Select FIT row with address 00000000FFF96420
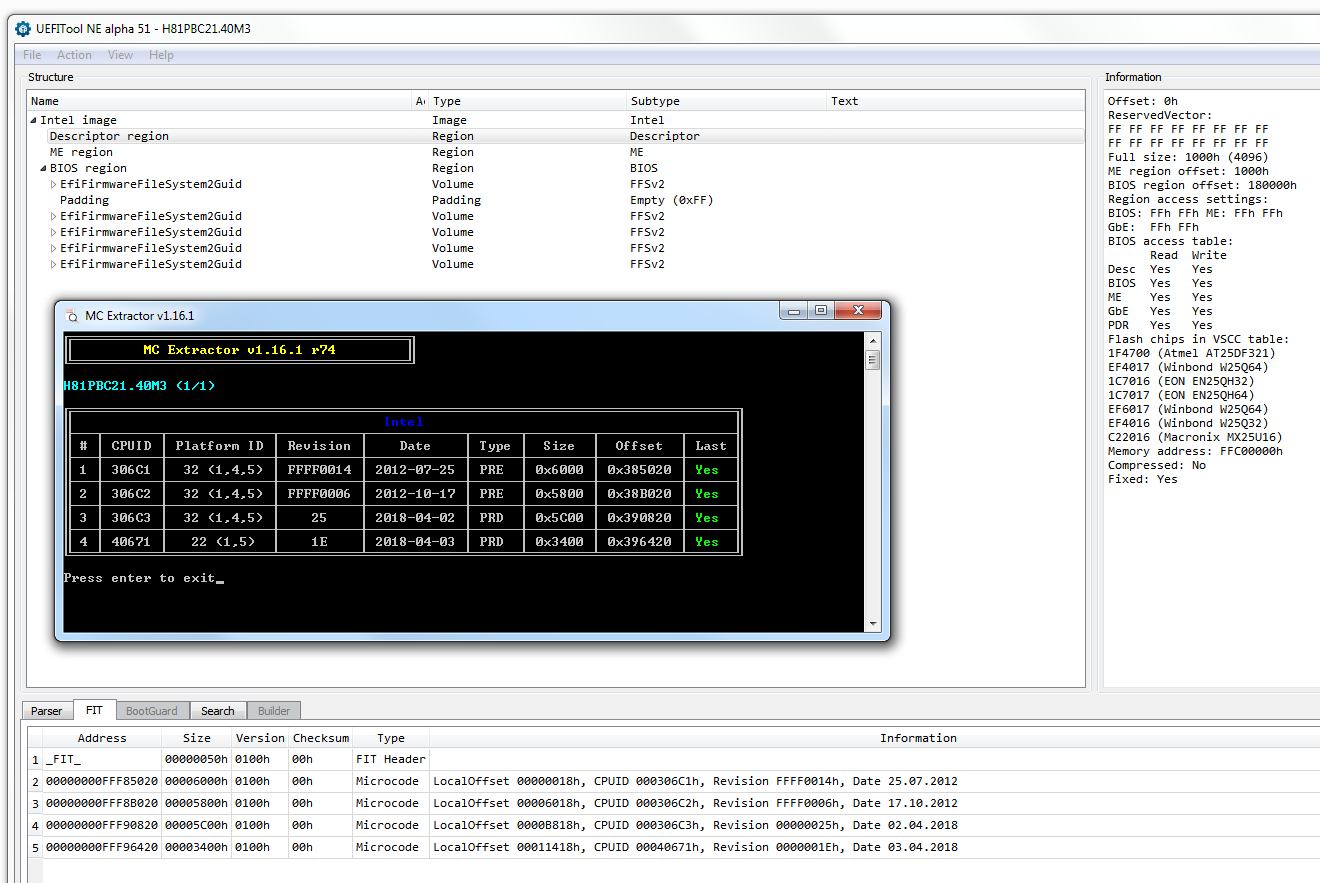 (x=673, y=847)
